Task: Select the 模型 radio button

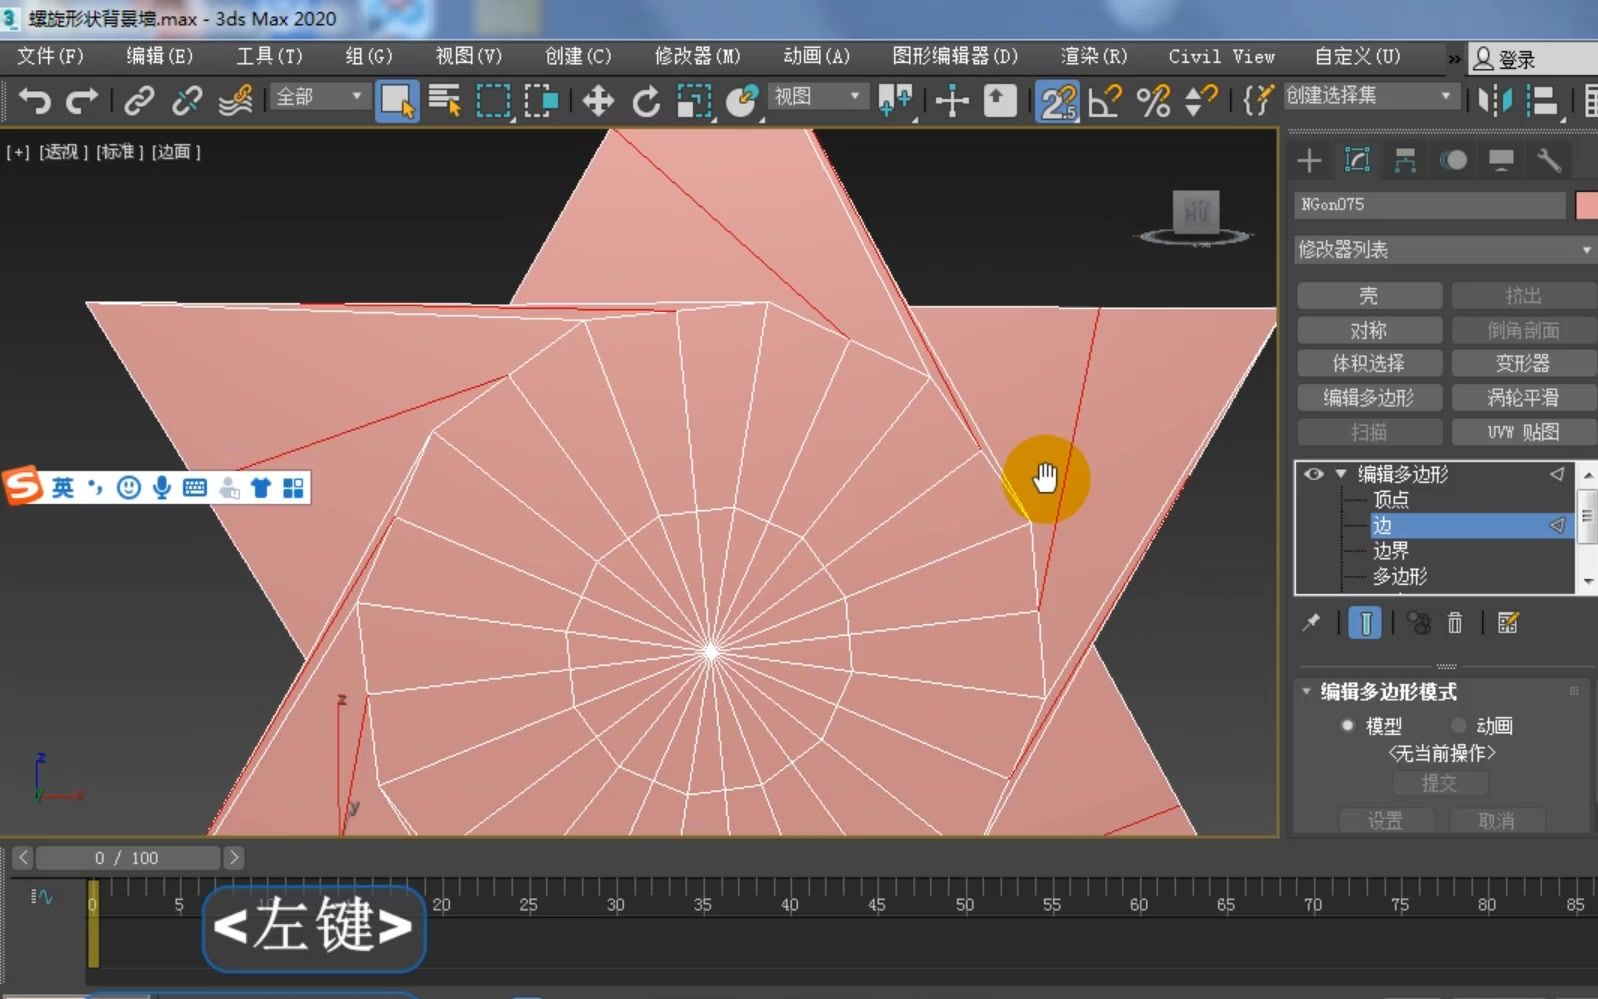Action: 1348,725
